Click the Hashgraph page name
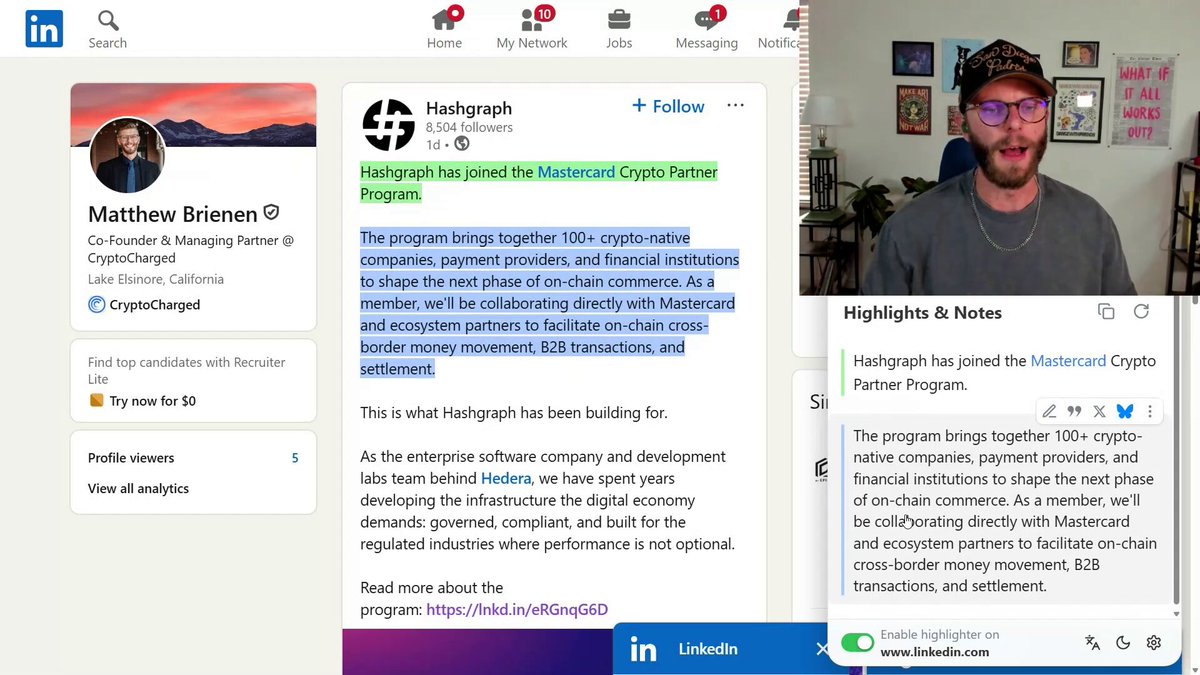Screen dimensions: 1200x675 (469, 108)
